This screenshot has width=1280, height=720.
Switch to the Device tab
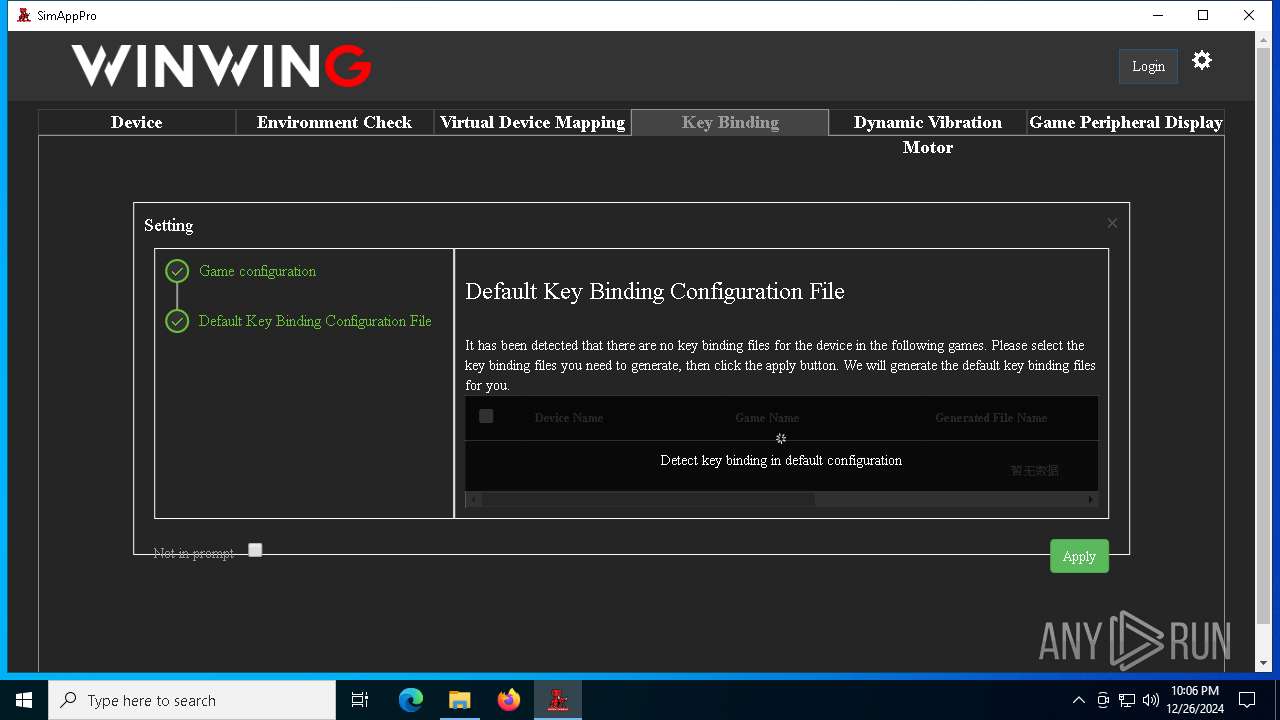coord(136,122)
